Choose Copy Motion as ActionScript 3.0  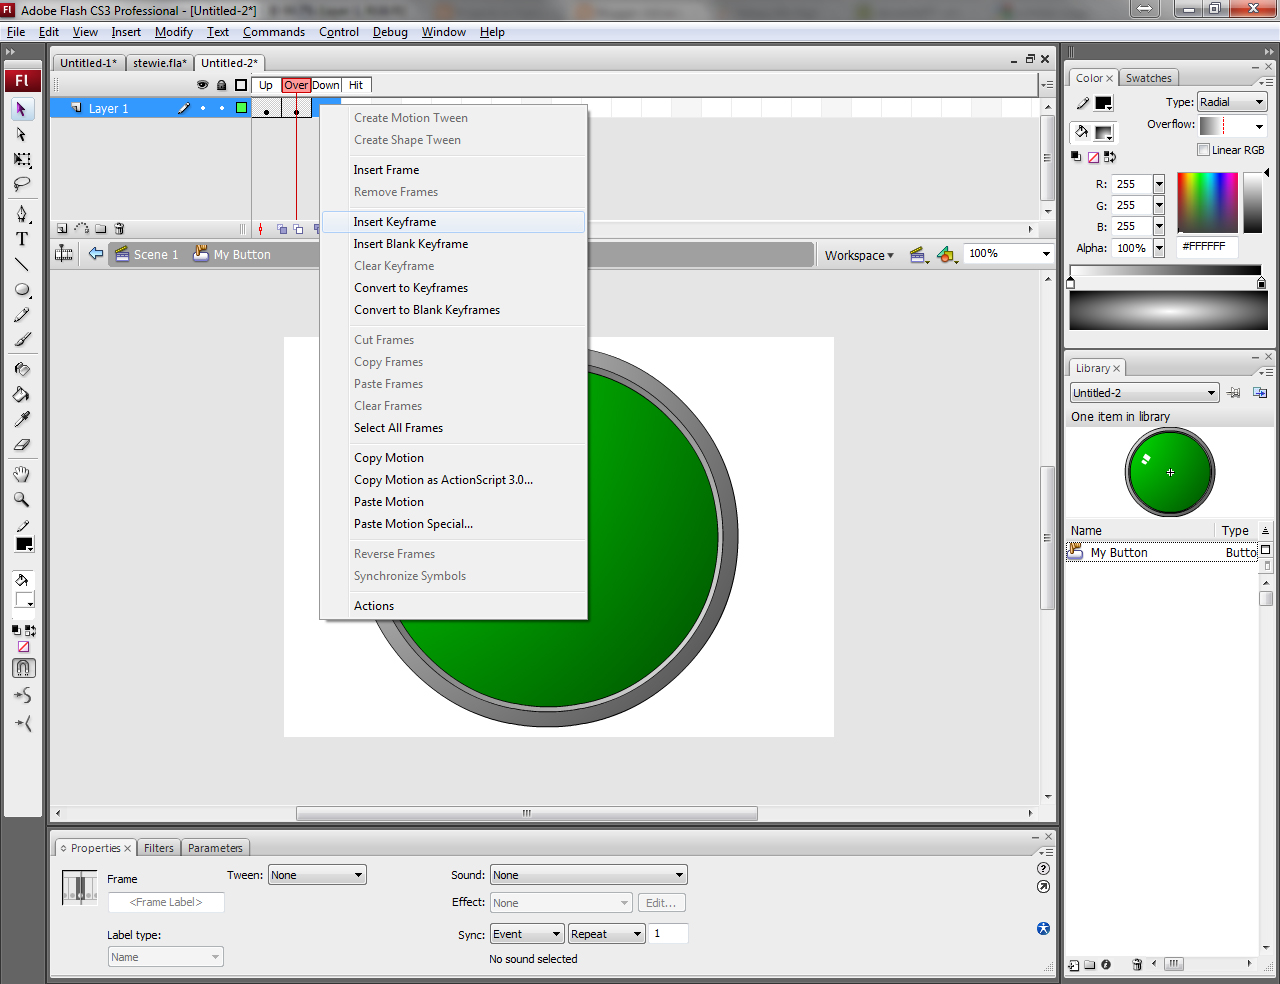[453, 480]
